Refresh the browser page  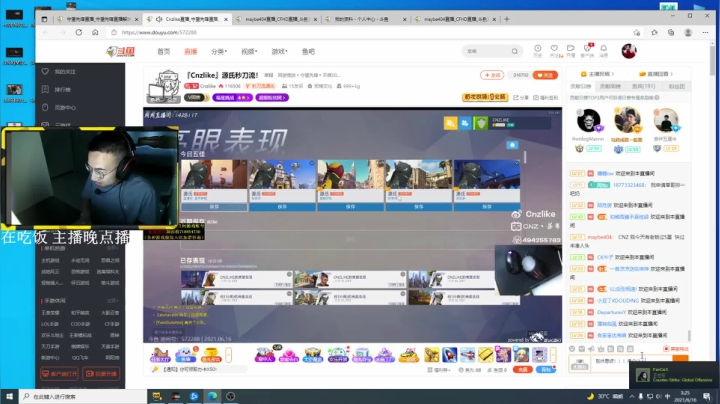pyautogui.click(x=79, y=33)
